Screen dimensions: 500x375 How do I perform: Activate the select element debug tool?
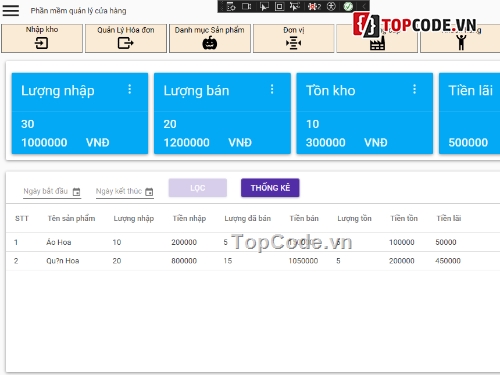tap(264, 6)
